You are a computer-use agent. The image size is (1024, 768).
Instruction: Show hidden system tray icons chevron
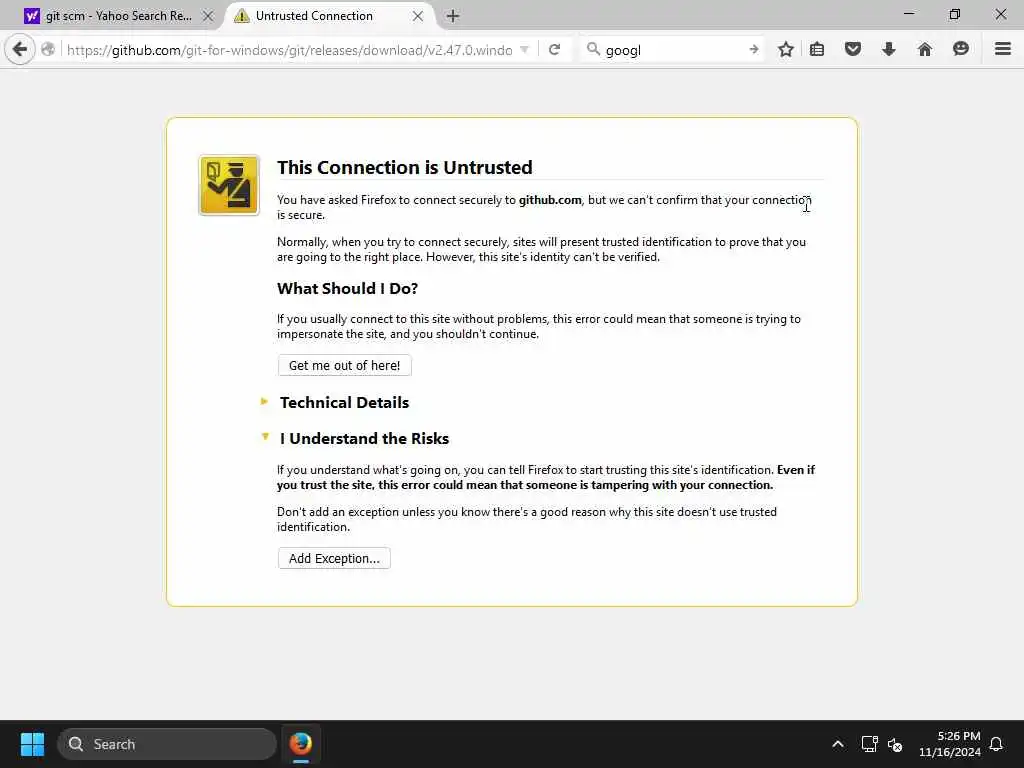click(837, 744)
